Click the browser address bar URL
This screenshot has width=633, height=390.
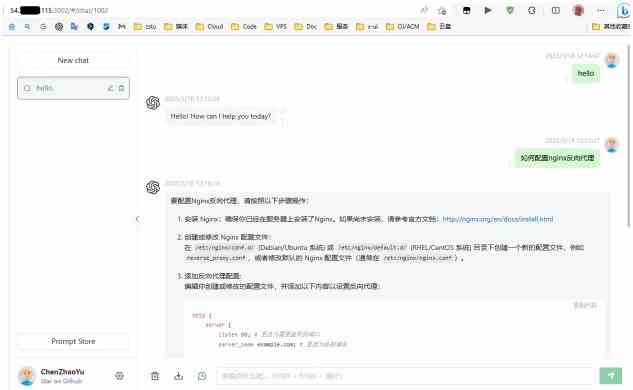pyautogui.click(x=59, y=10)
